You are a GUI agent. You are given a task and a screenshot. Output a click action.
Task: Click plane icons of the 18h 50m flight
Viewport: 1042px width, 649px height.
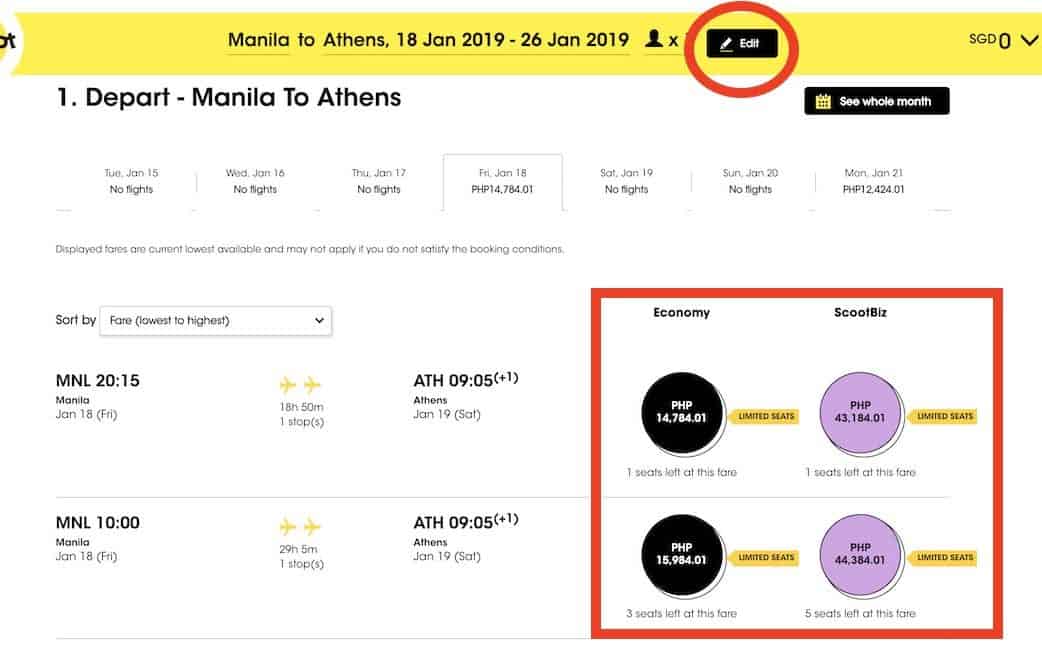coord(300,385)
